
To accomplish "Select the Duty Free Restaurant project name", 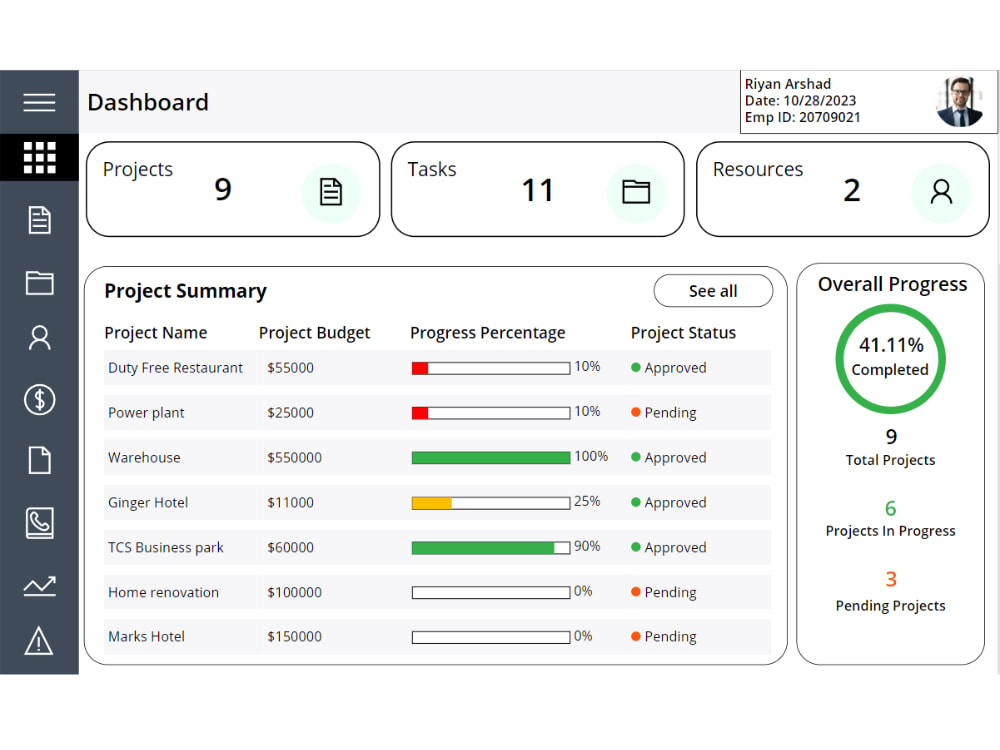I will [x=175, y=367].
